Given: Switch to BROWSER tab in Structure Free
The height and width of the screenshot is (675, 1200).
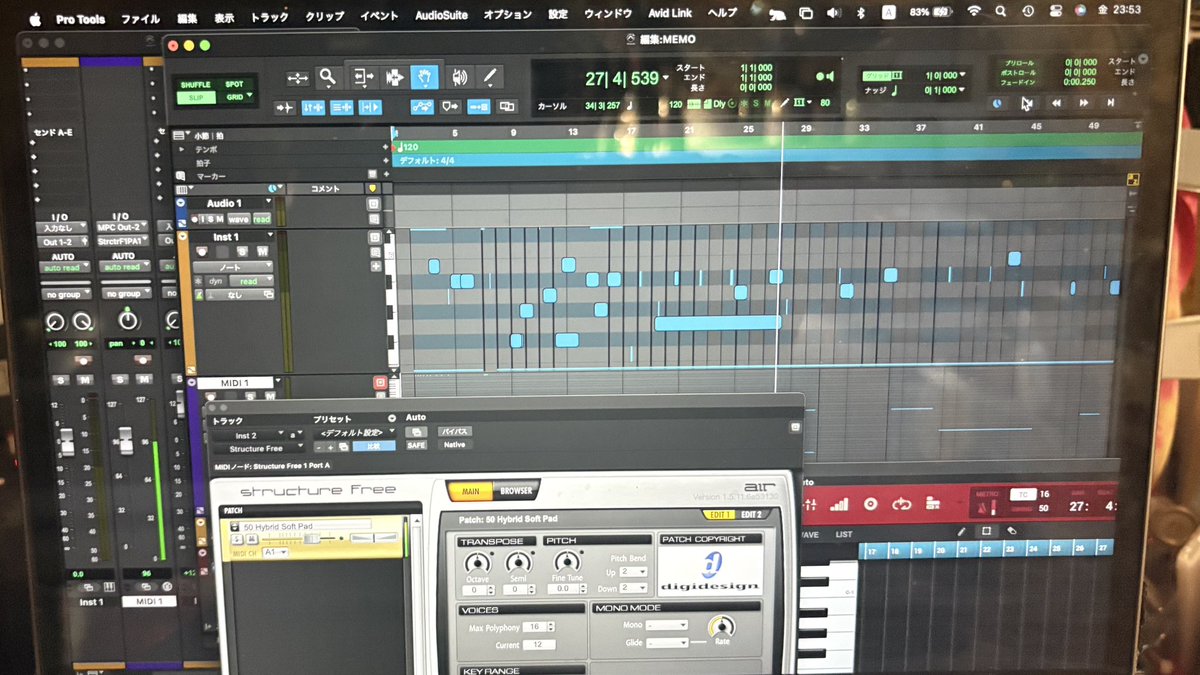Looking at the screenshot, I should click(516, 491).
